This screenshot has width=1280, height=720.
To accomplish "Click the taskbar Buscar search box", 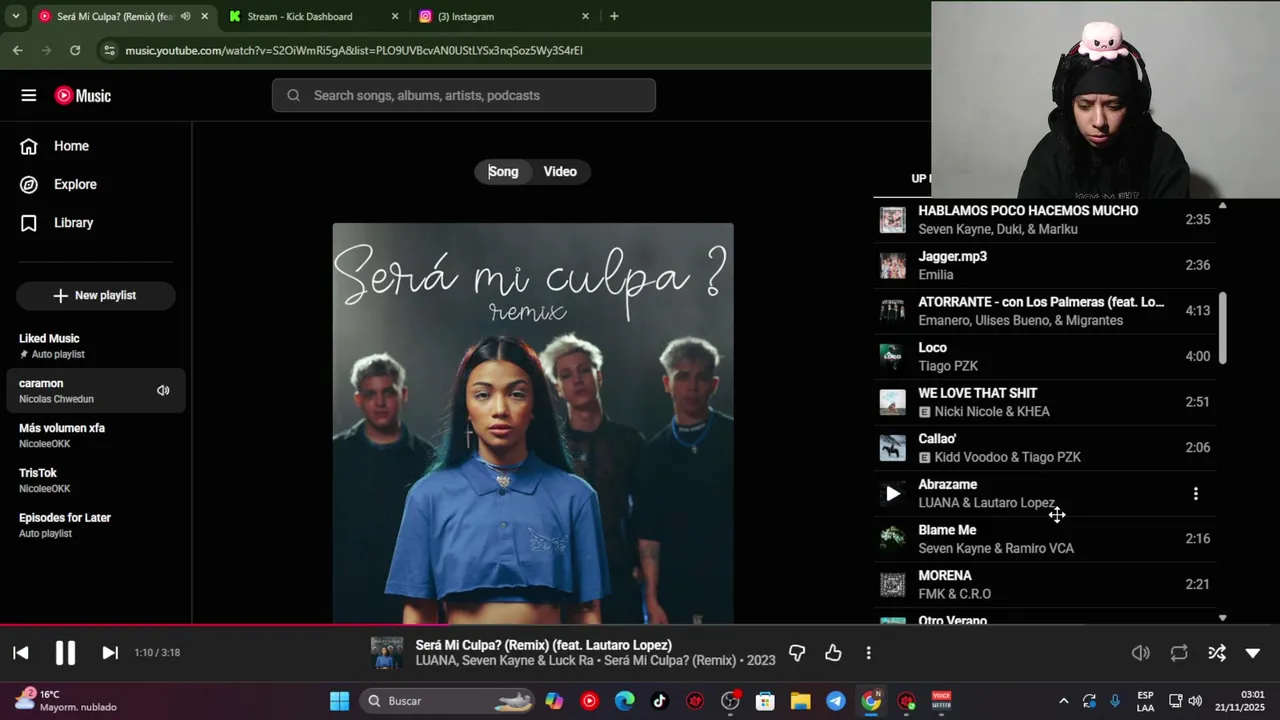I will [x=447, y=701].
